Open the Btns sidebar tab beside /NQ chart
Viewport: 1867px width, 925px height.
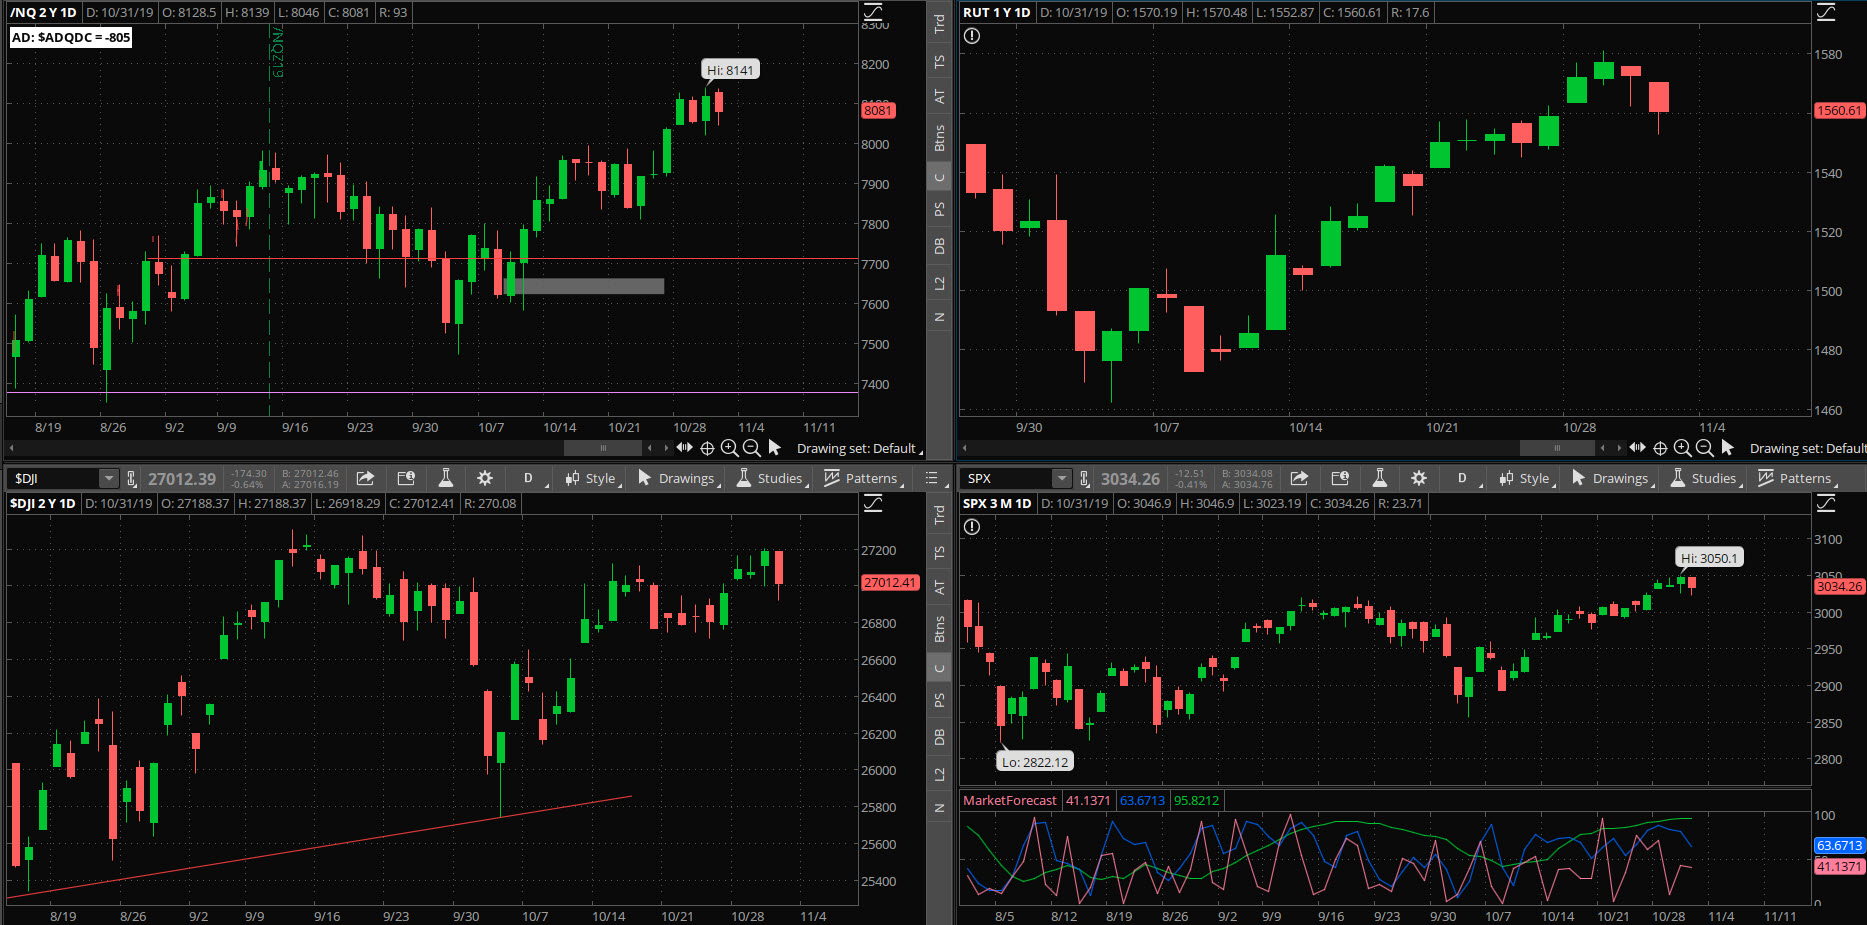(x=939, y=138)
